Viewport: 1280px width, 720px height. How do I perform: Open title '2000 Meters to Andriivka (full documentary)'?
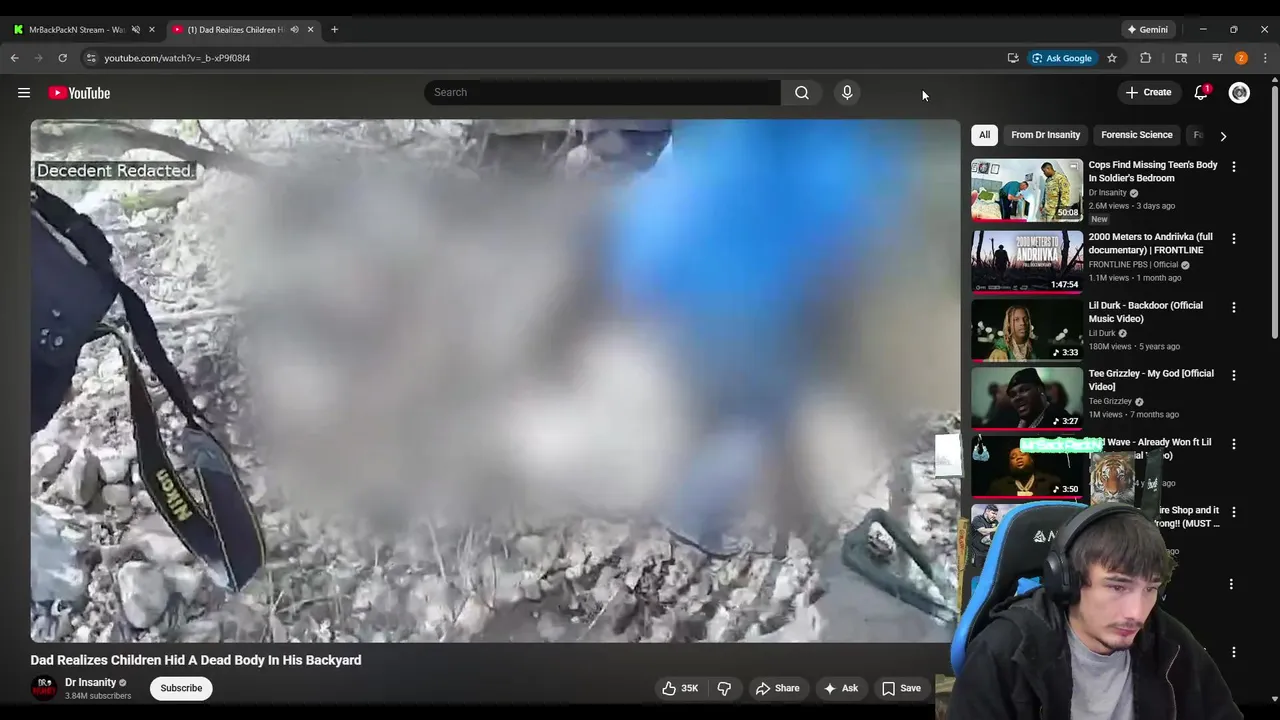1151,243
